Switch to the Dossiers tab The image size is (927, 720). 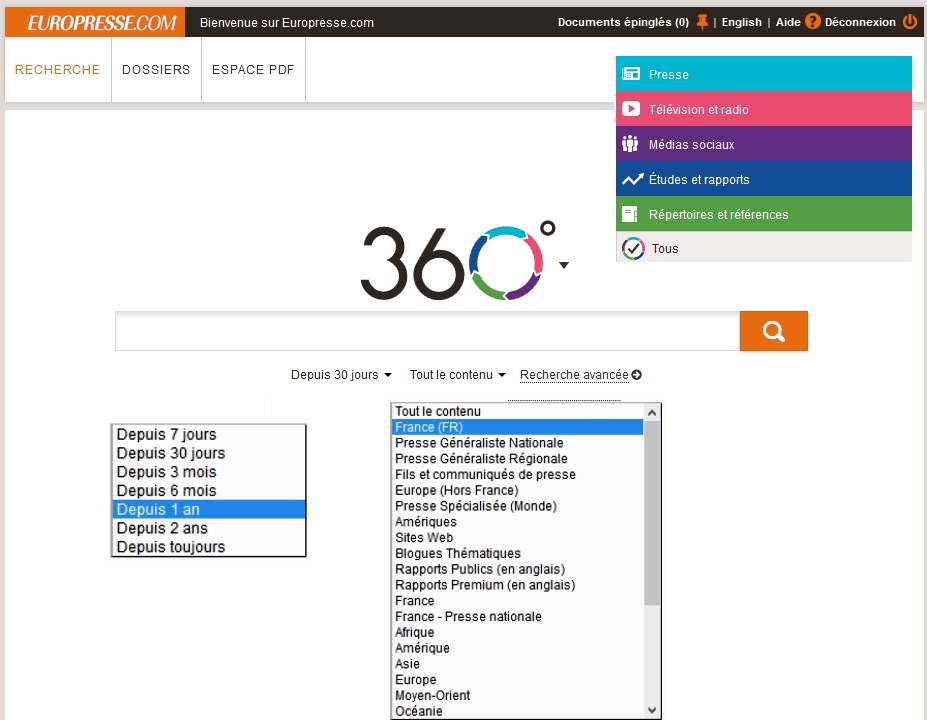(x=156, y=70)
